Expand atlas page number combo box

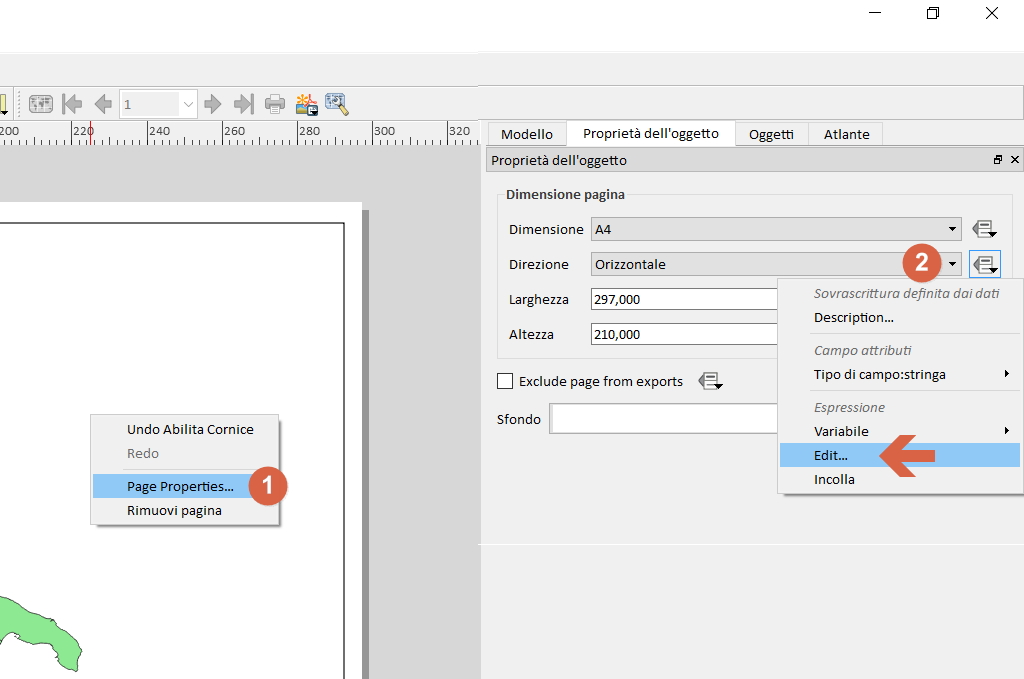coord(188,103)
